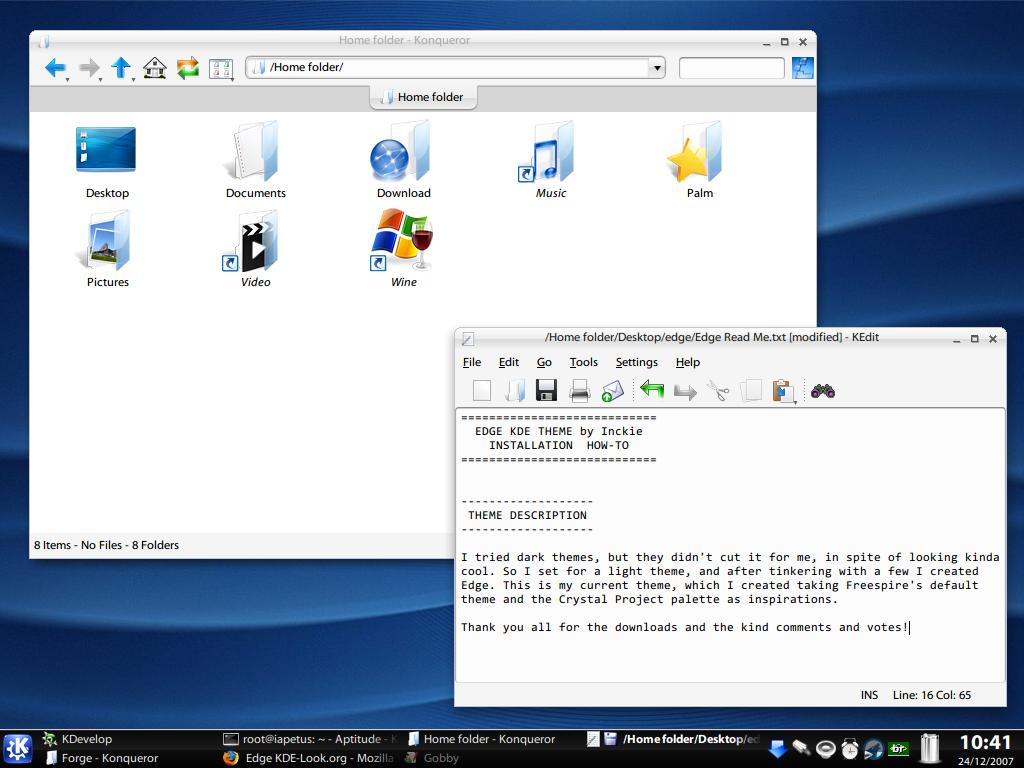Screen dimensions: 1024x768
Task: Open the back history dropdown arrow
Action: click(x=67, y=80)
